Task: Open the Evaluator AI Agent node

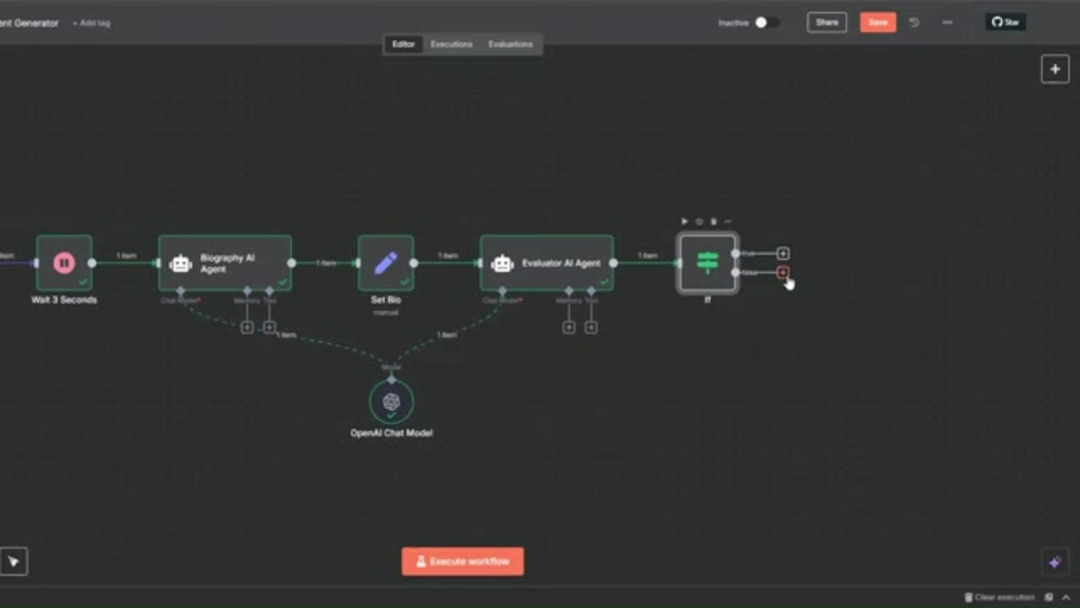Action: [x=546, y=263]
